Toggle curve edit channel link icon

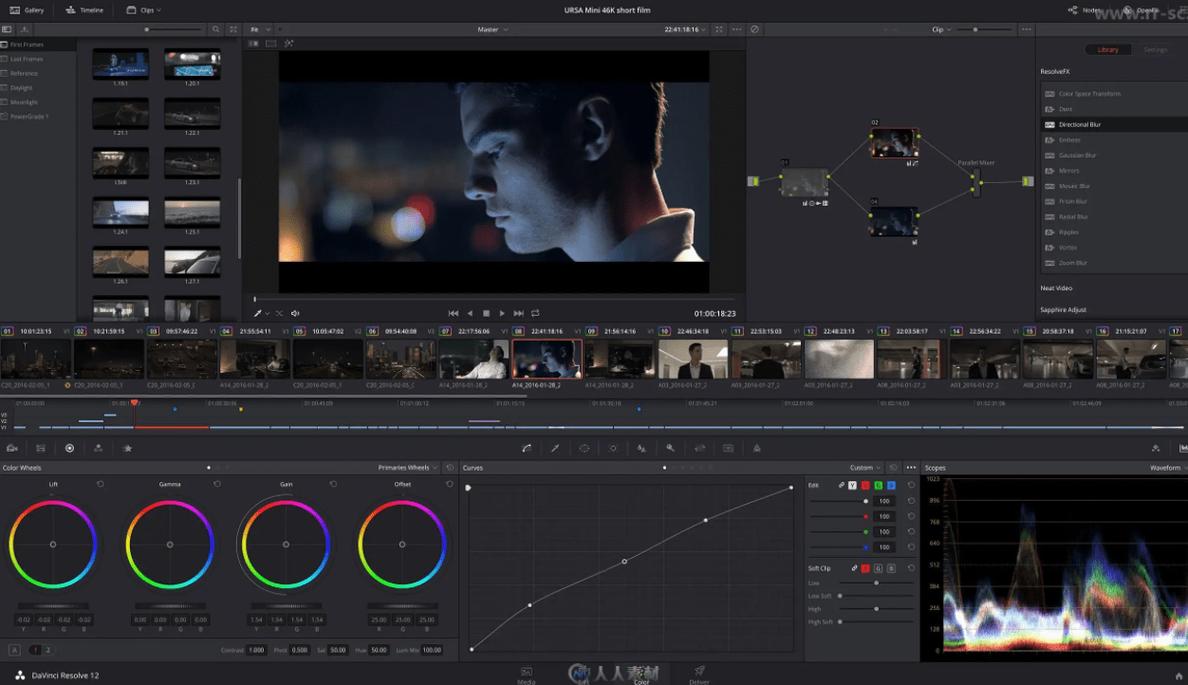(841, 485)
